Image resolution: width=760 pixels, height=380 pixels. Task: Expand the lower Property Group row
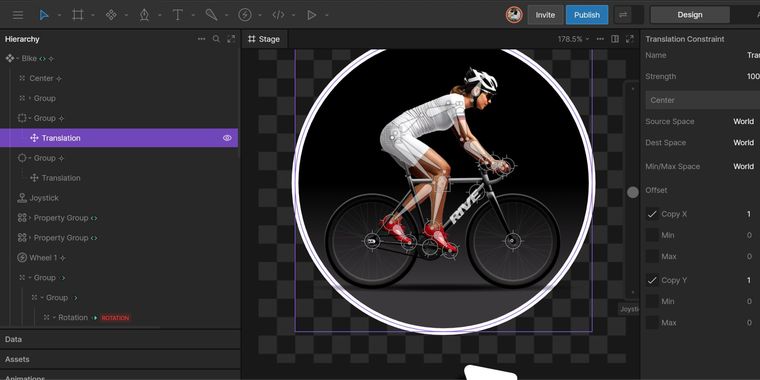[30, 238]
